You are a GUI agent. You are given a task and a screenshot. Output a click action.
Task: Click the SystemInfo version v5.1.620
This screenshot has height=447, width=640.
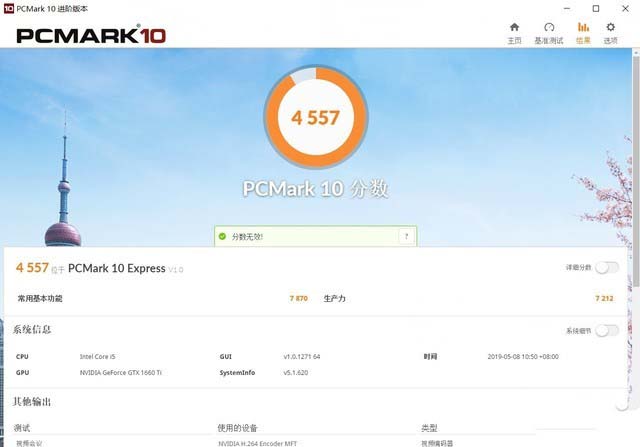point(296,372)
